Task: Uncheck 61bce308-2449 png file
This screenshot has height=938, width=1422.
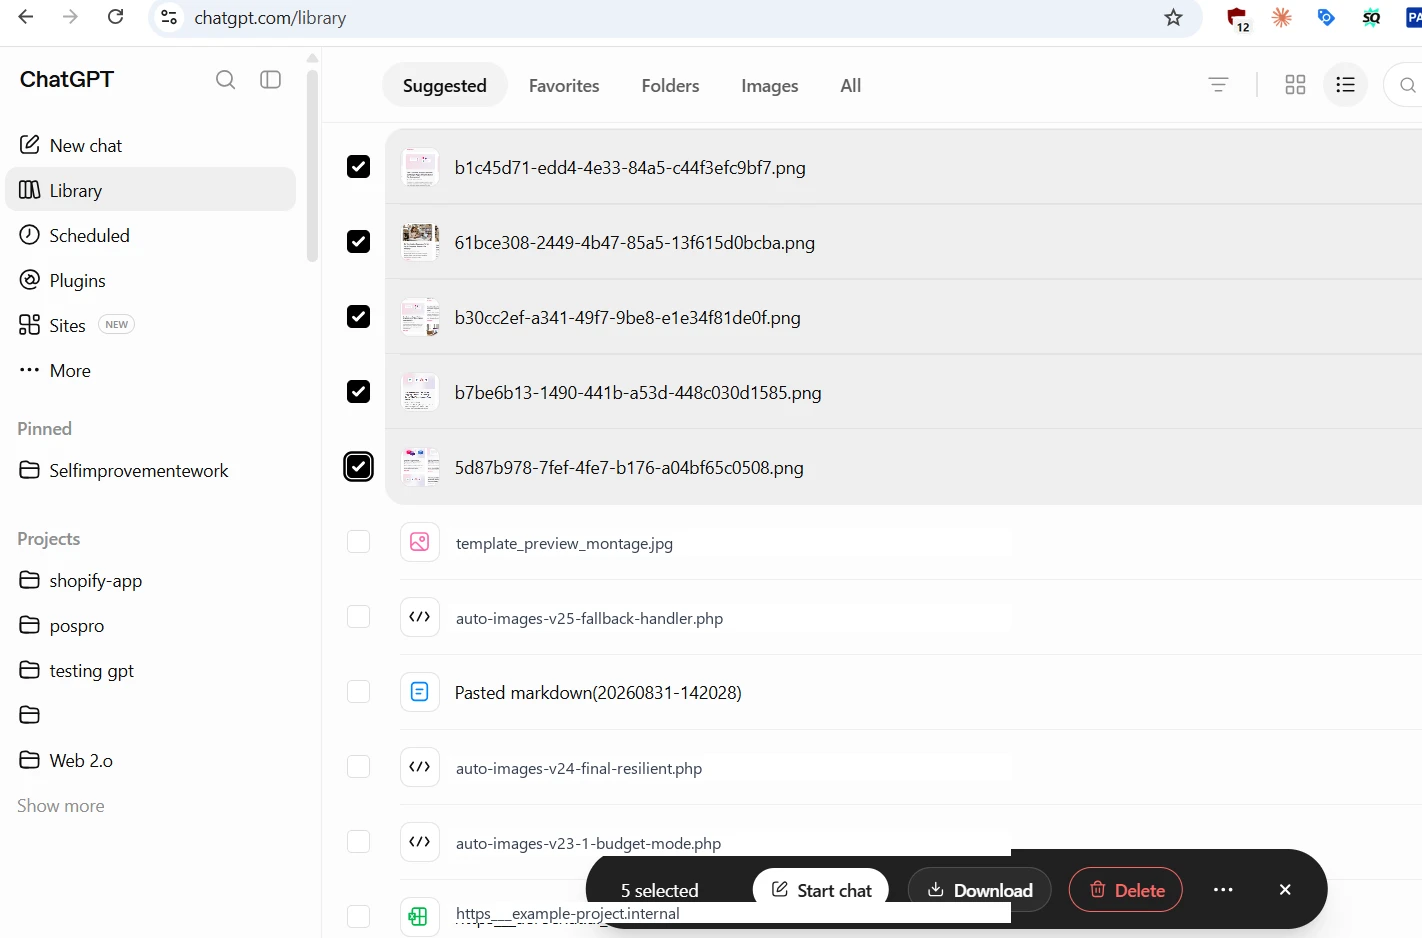Action: pyautogui.click(x=358, y=242)
